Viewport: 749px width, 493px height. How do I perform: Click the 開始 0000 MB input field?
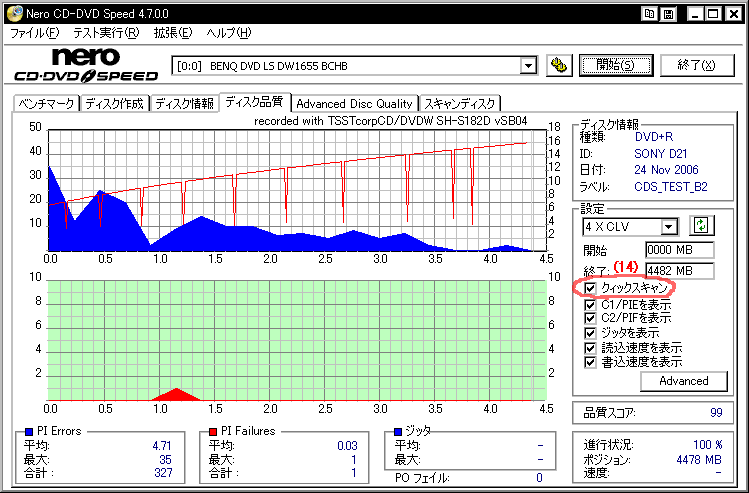pyautogui.click(x=679, y=250)
